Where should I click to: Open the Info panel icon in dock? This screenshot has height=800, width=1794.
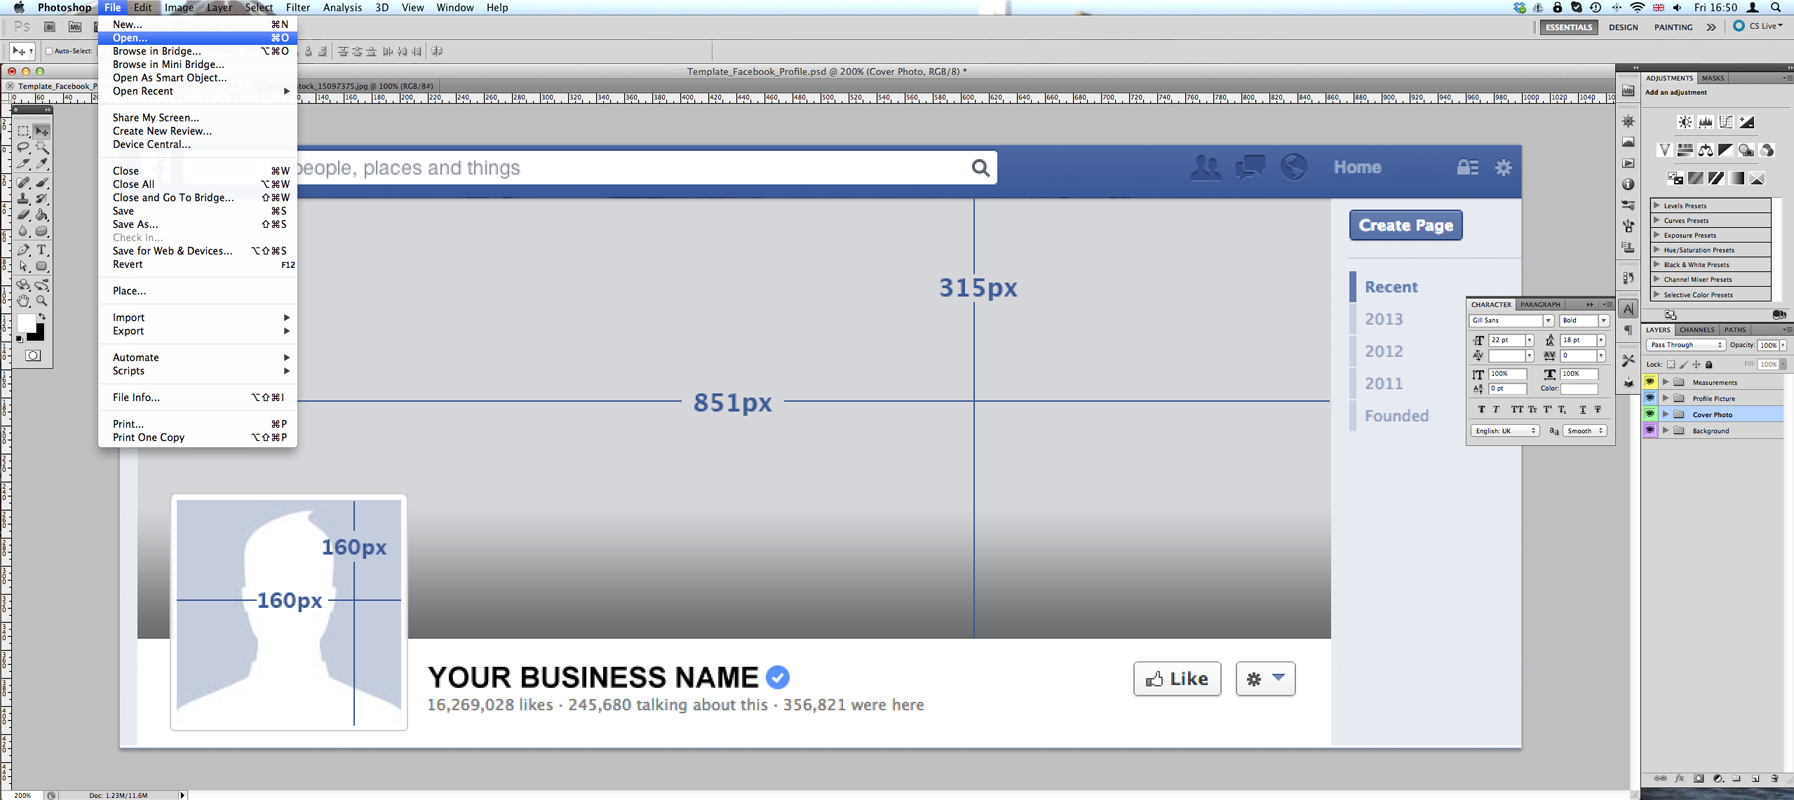(1628, 184)
